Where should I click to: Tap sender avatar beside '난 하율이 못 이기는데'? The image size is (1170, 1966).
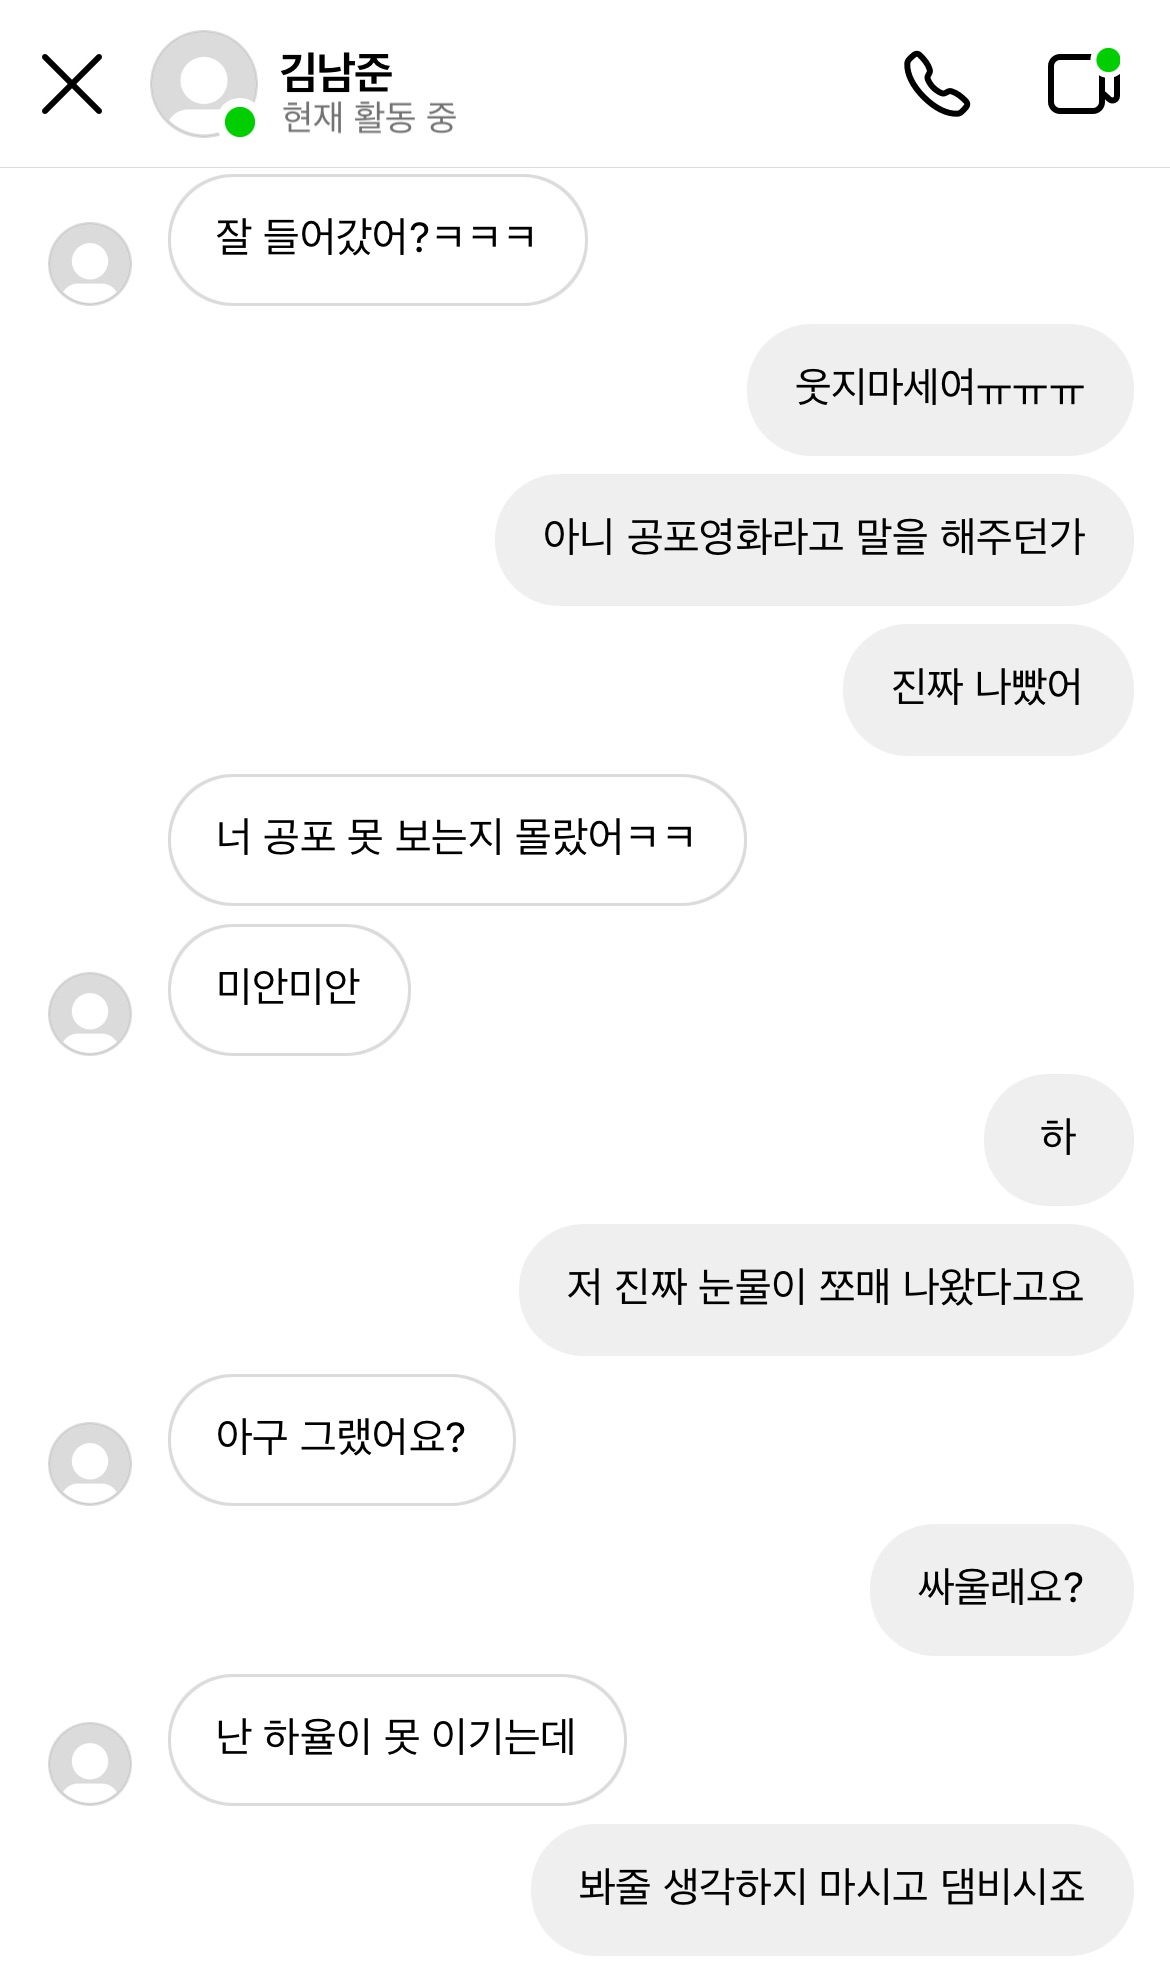(x=90, y=1763)
